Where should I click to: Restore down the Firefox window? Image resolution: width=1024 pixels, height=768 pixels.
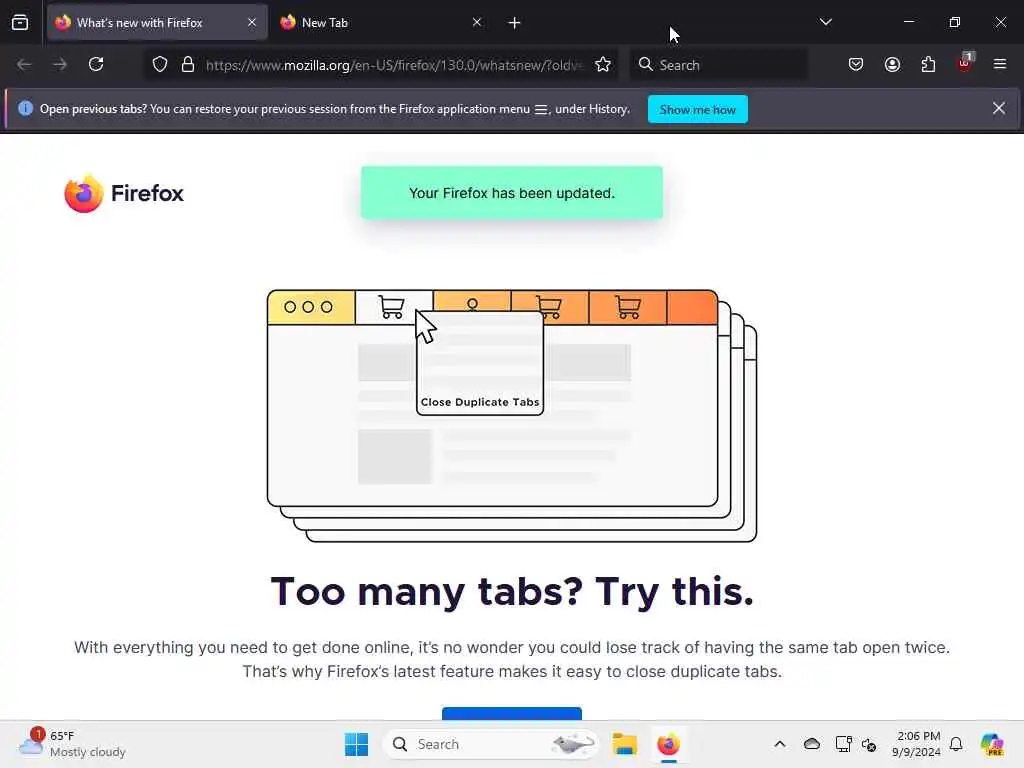click(954, 22)
